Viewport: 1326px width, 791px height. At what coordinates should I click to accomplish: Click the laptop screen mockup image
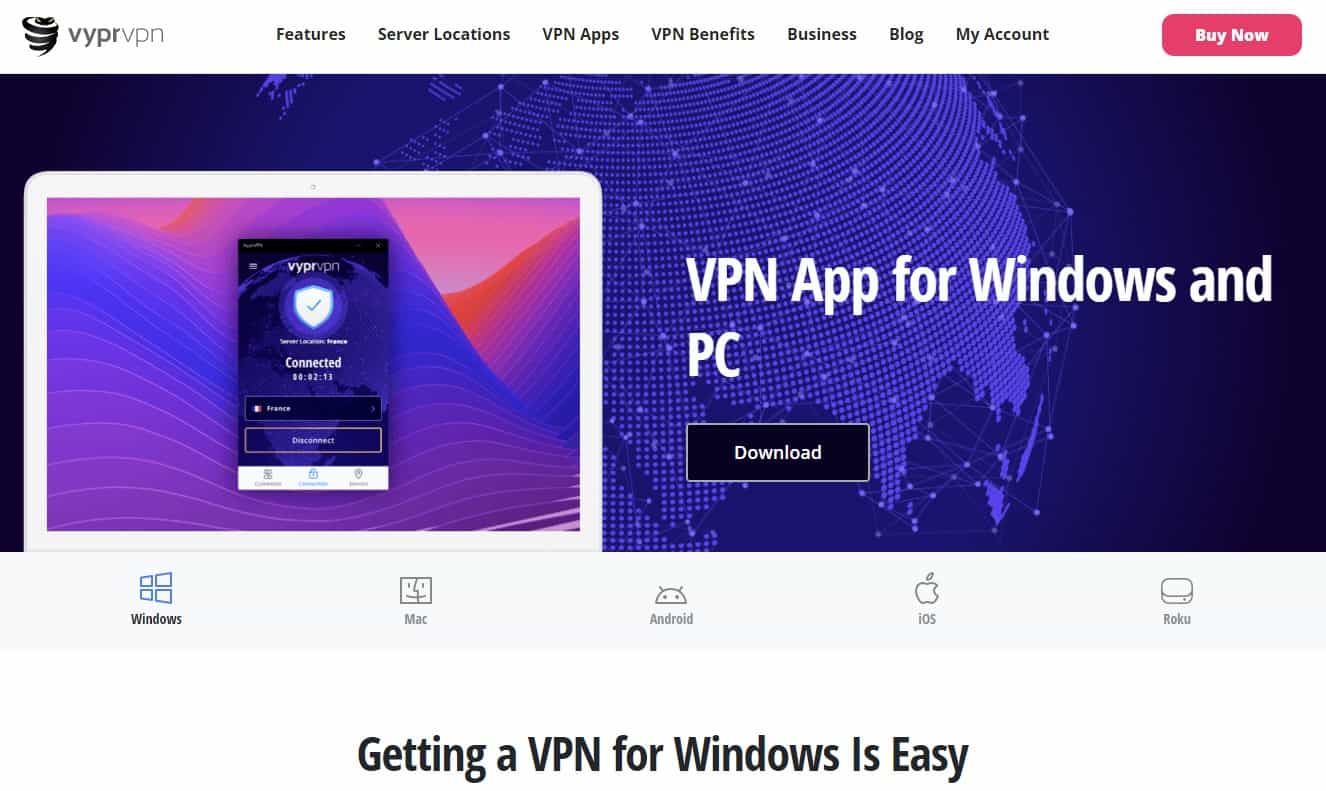[313, 364]
